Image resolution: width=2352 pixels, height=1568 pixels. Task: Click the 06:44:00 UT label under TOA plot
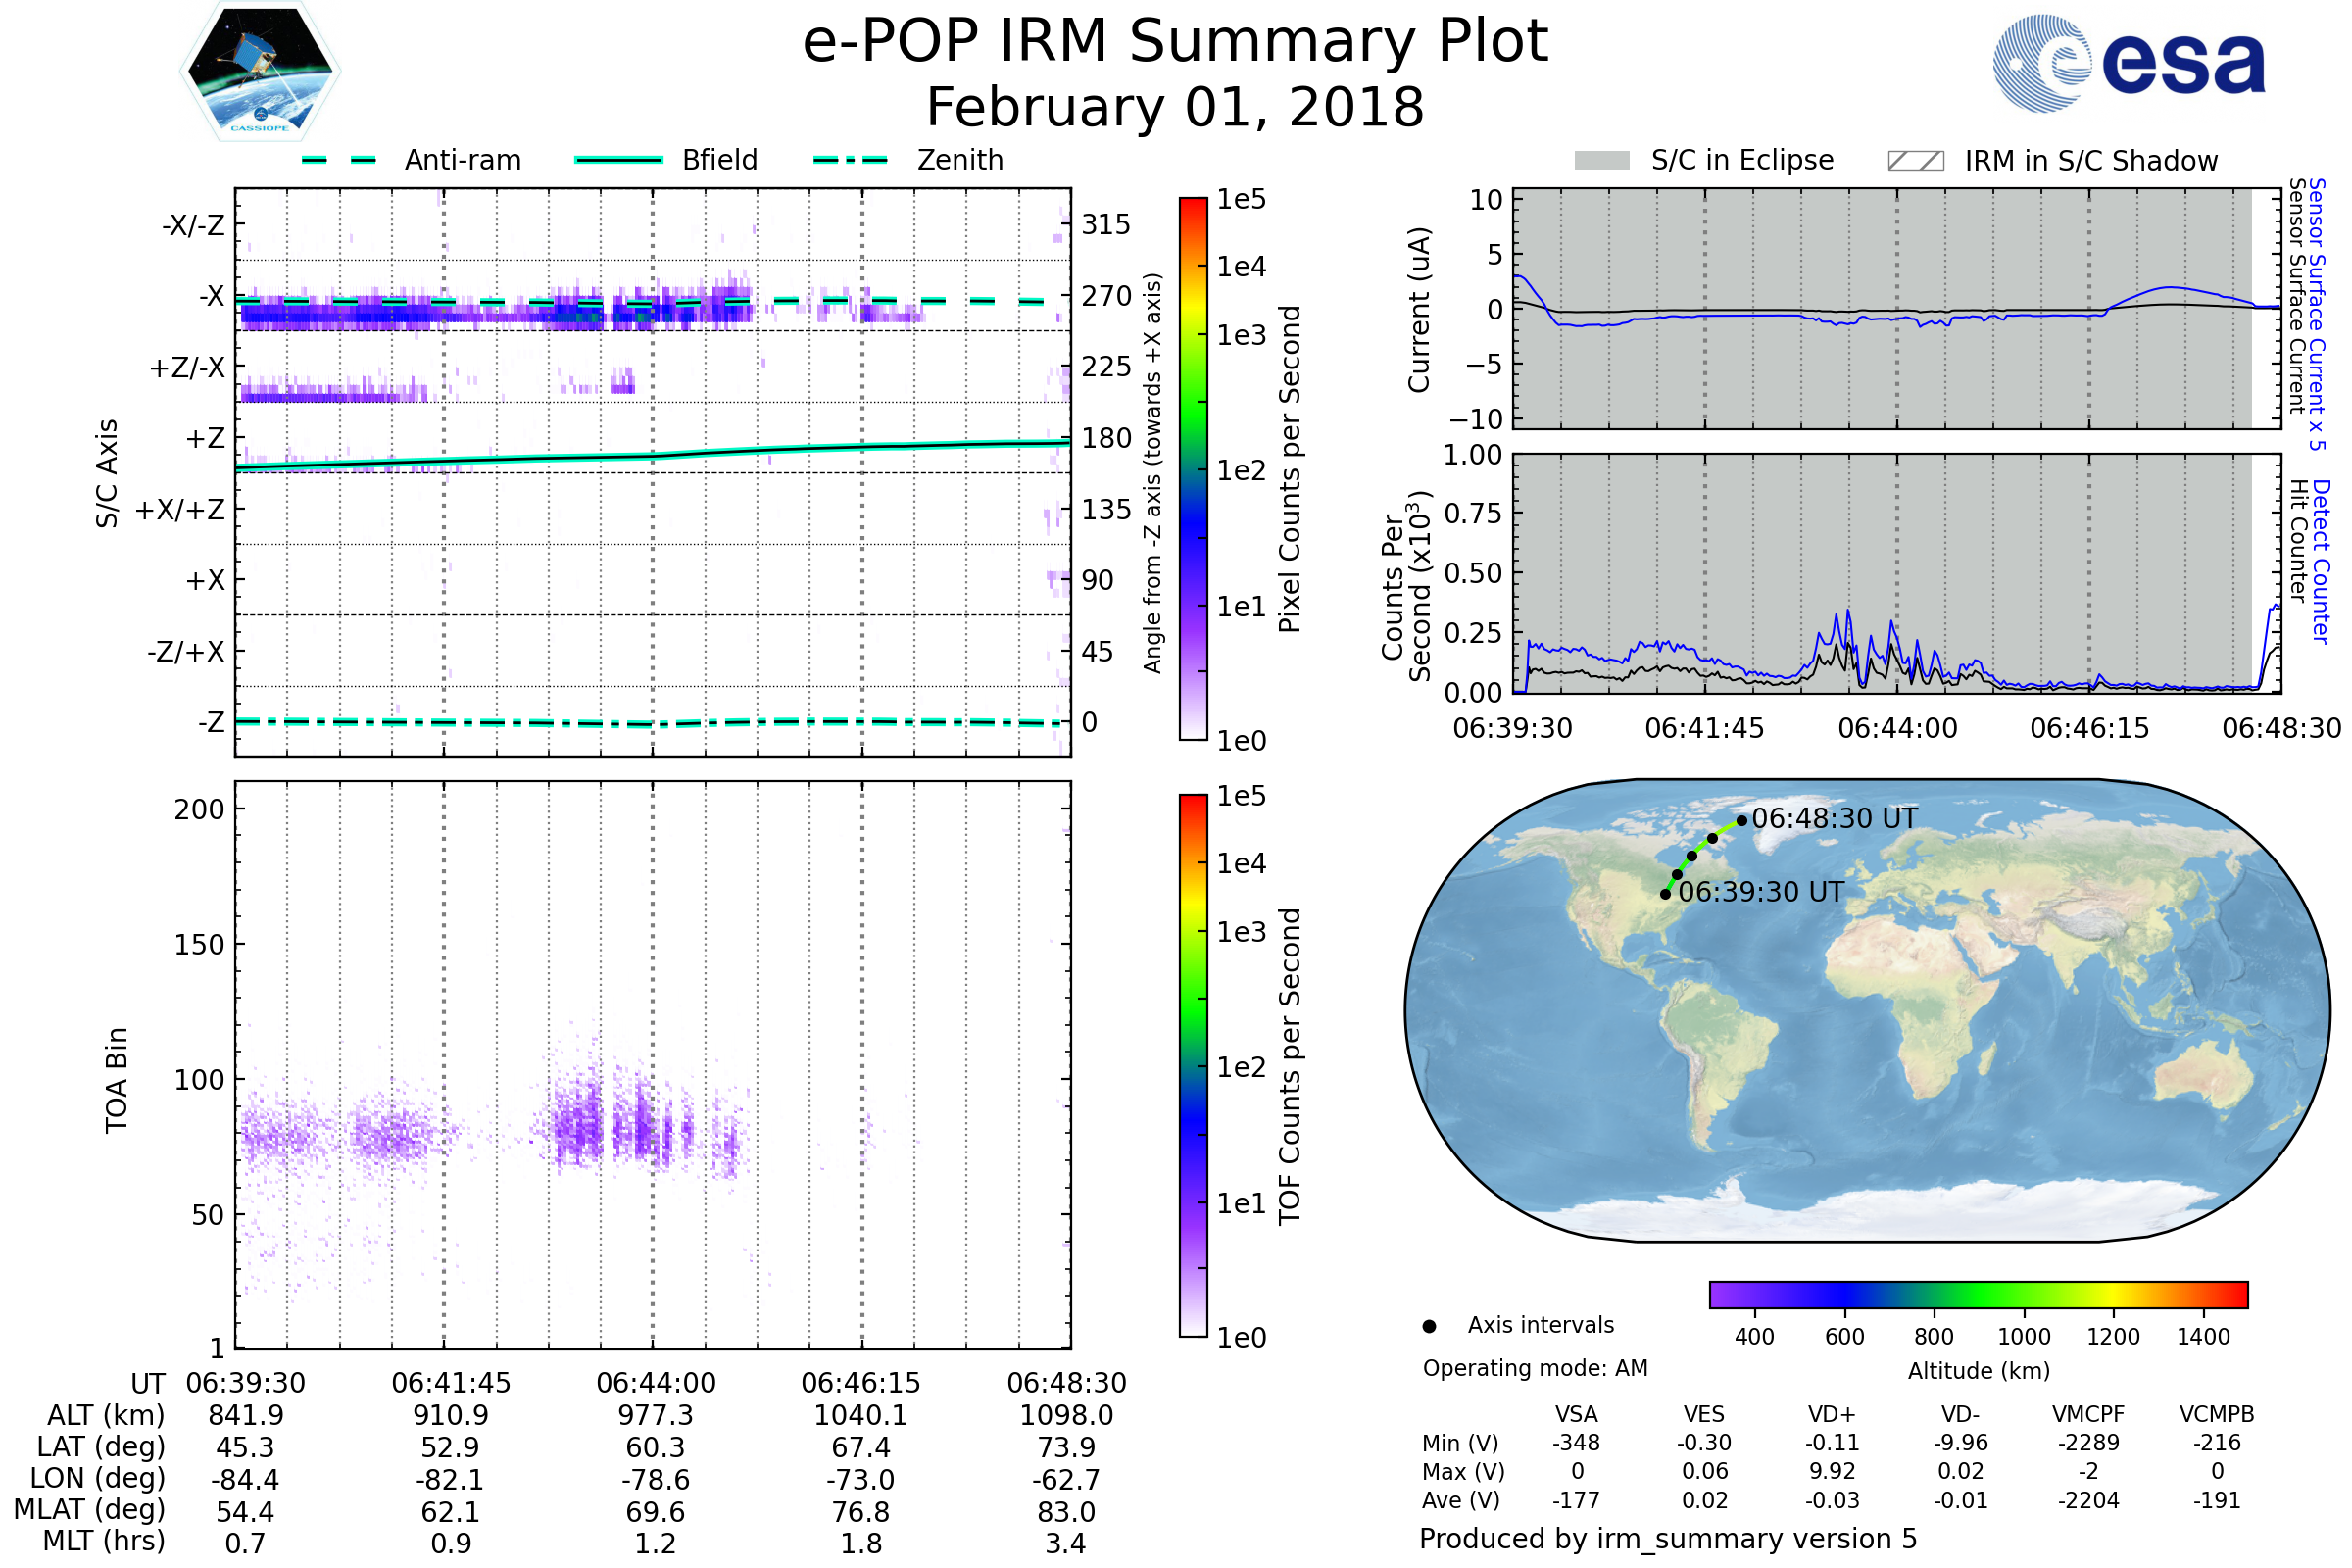pyautogui.click(x=656, y=1383)
